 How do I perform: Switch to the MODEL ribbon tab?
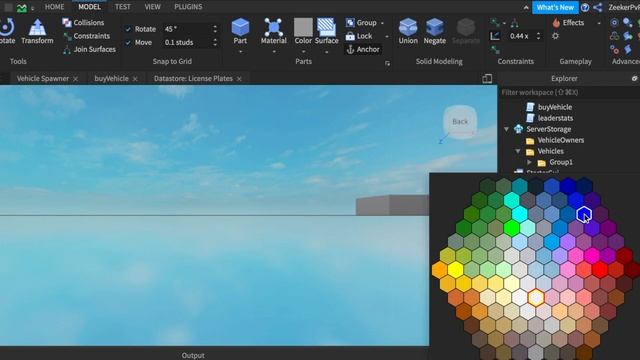(89, 7)
